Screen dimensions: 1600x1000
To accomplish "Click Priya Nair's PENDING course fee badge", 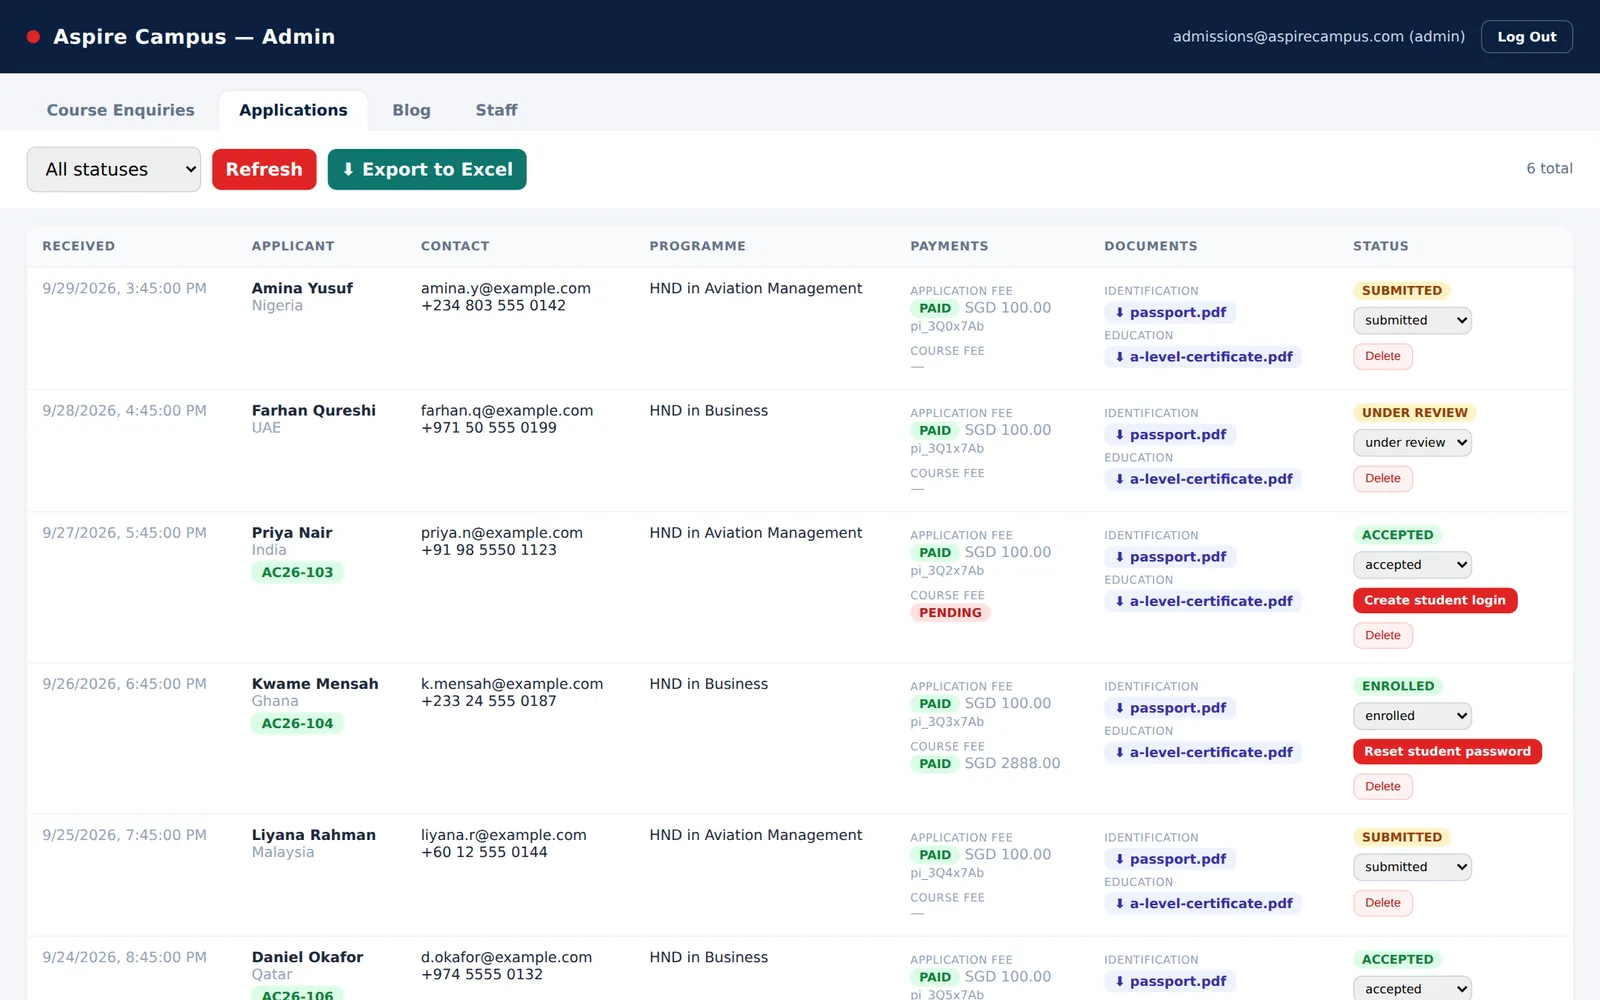I will tap(950, 612).
